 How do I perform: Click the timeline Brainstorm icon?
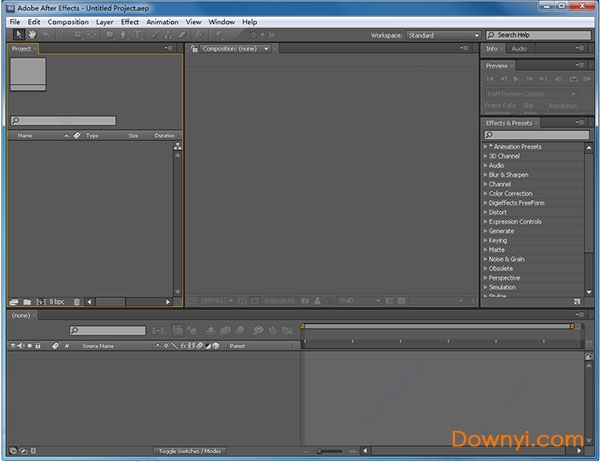pos(258,330)
